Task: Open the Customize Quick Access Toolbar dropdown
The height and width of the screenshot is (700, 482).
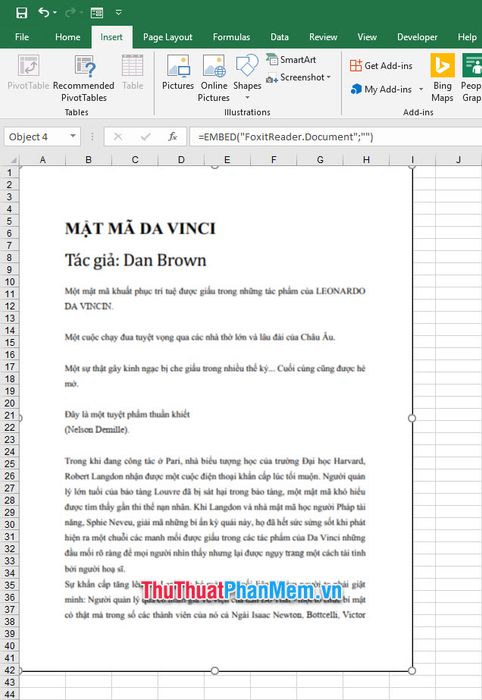Action: pos(119,12)
